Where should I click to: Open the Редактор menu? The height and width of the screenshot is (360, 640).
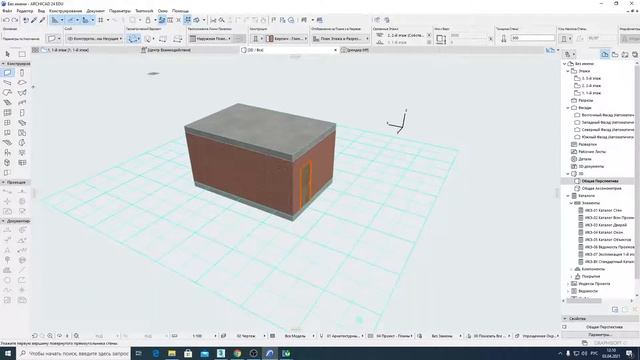coord(25,11)
